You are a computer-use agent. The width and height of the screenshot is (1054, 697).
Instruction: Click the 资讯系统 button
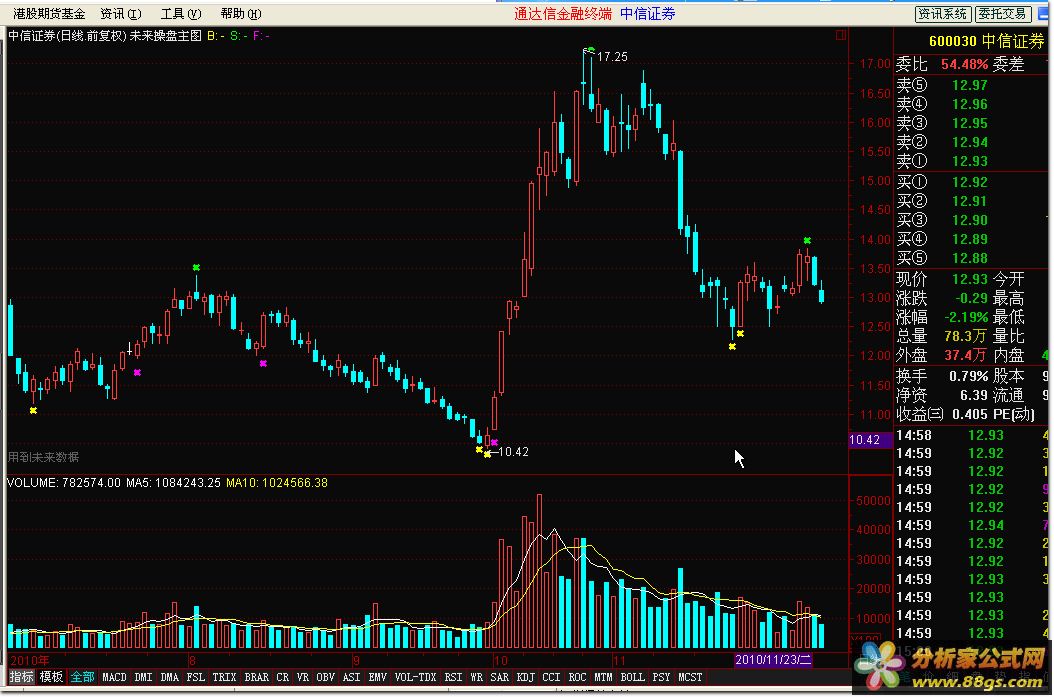(942, 13)
